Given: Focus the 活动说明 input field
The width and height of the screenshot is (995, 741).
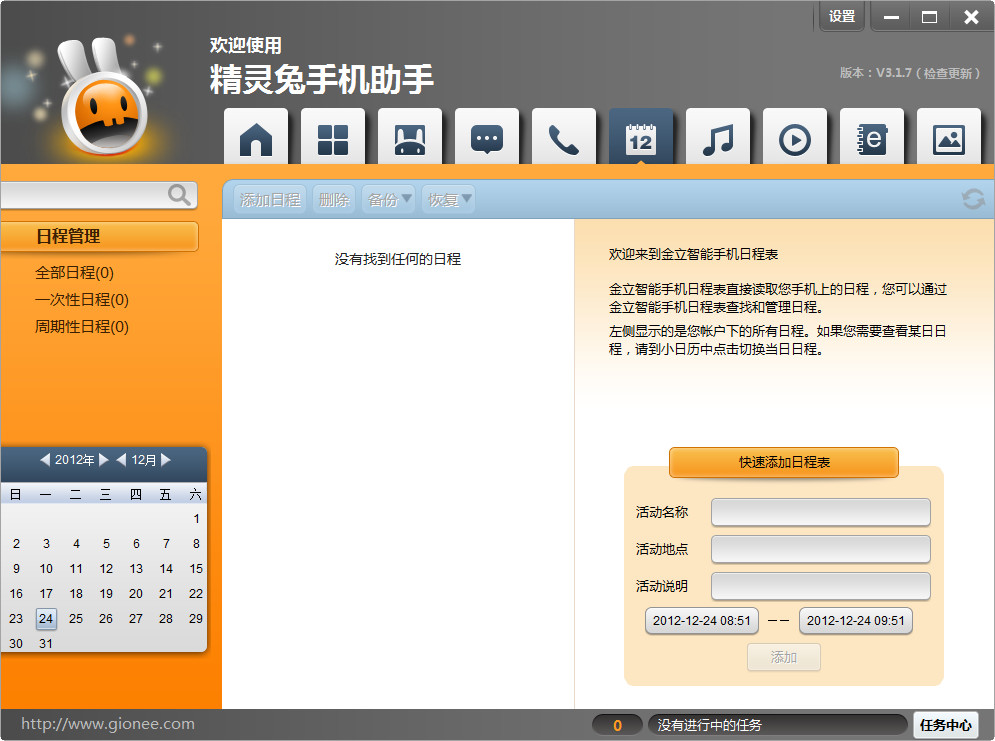Looking at the screenshot, I should pyautogui.click(x=820, y=586).
